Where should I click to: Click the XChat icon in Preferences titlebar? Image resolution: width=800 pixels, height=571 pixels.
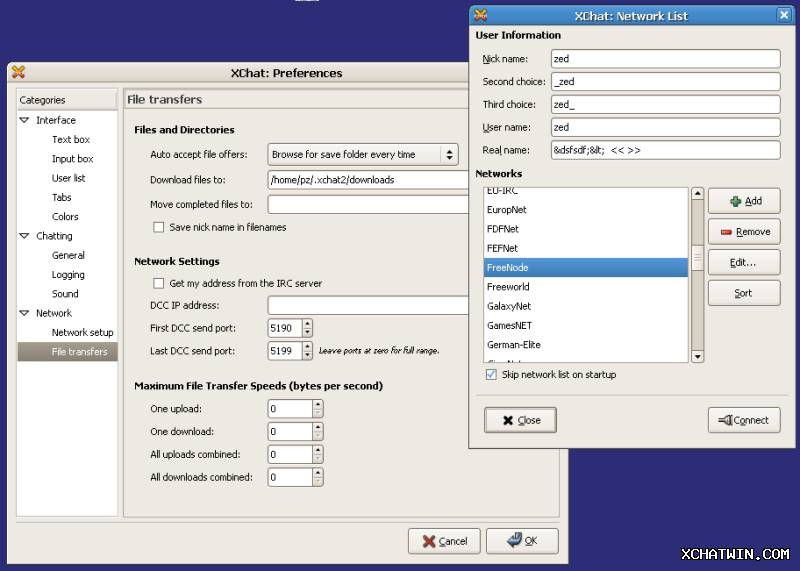click(x=18, y=72)
